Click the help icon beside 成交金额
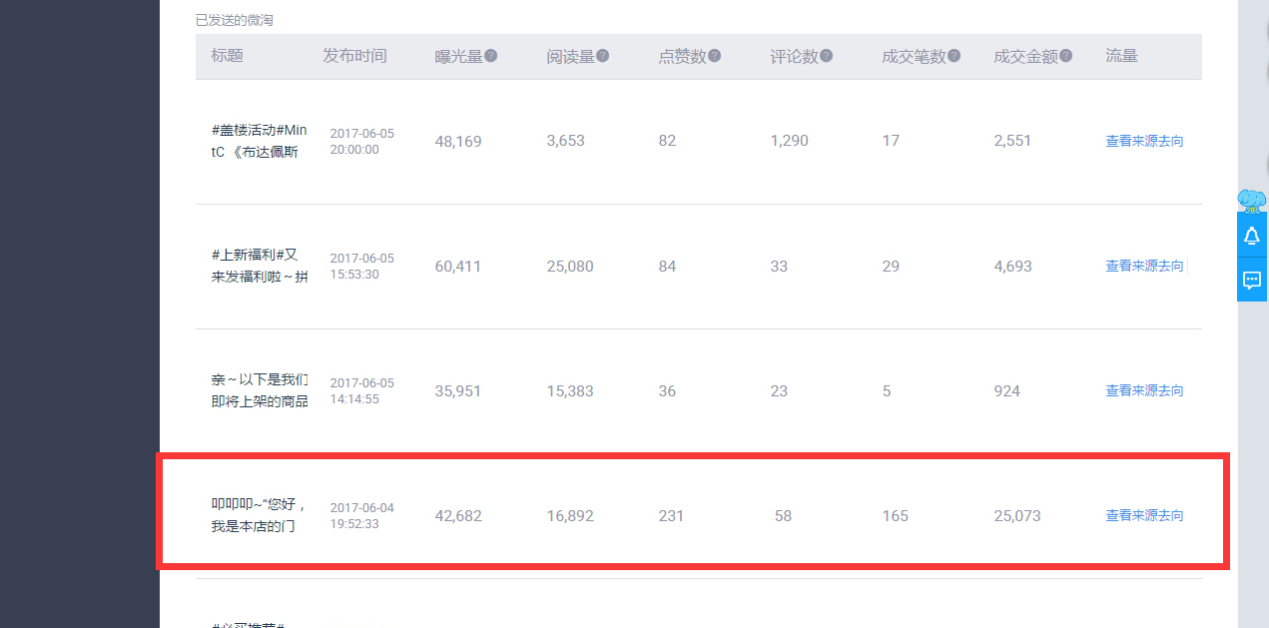1269x628 pixels. pos(1066,56)
